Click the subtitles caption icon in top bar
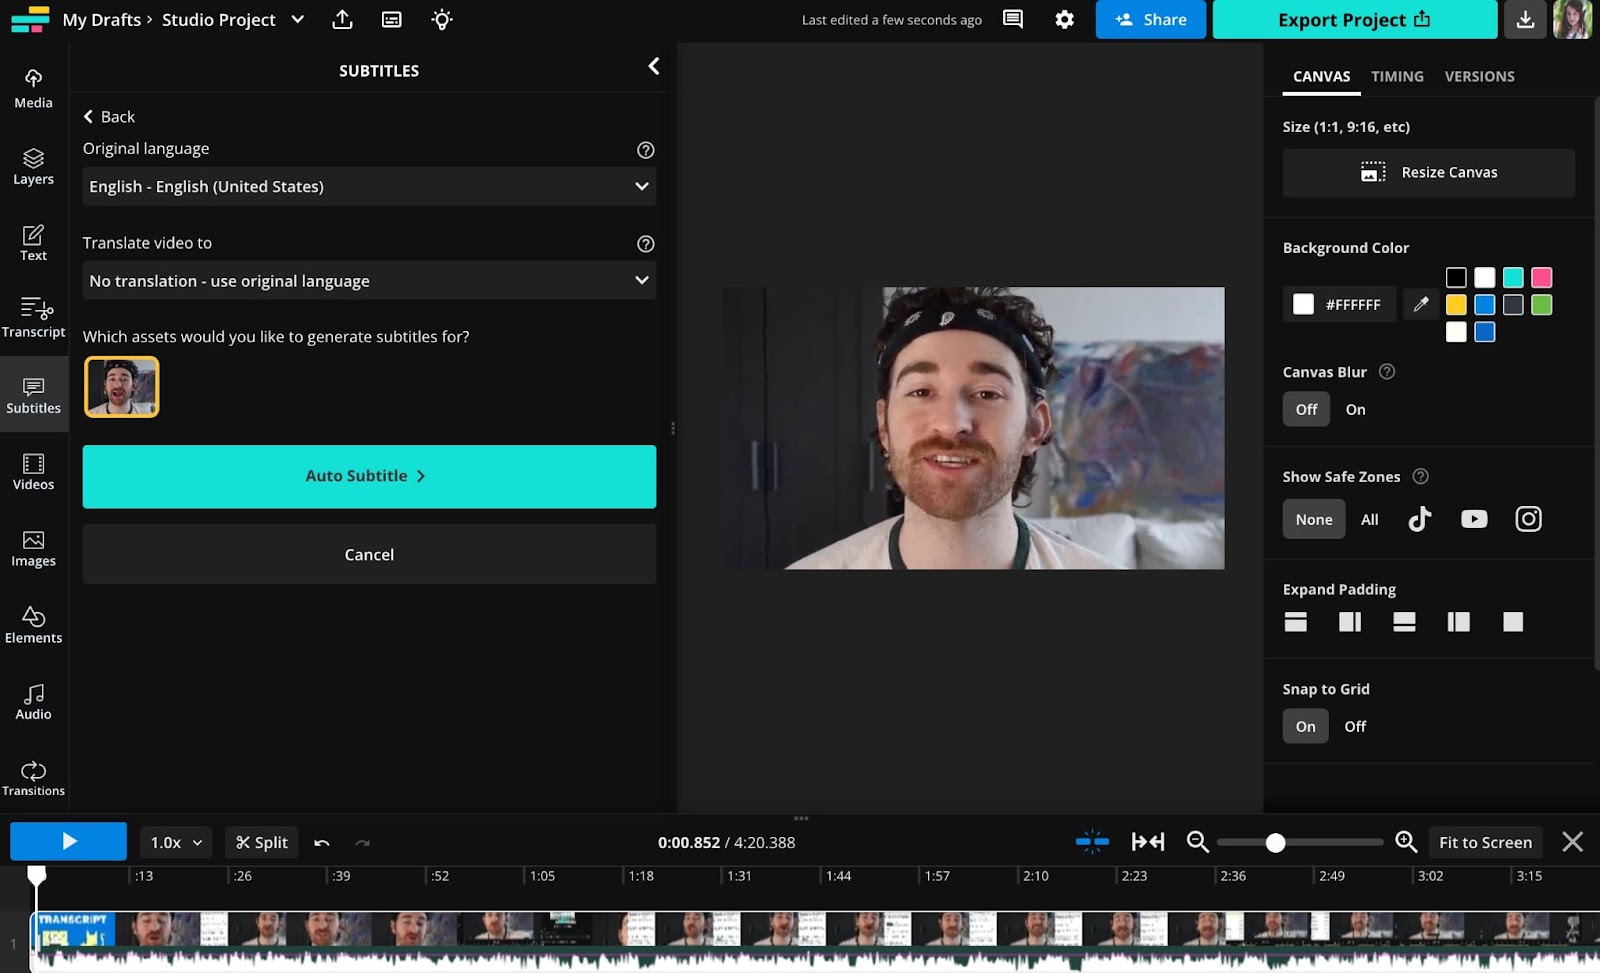Viewport: 1600px width, 973px height. click(392, 19)
